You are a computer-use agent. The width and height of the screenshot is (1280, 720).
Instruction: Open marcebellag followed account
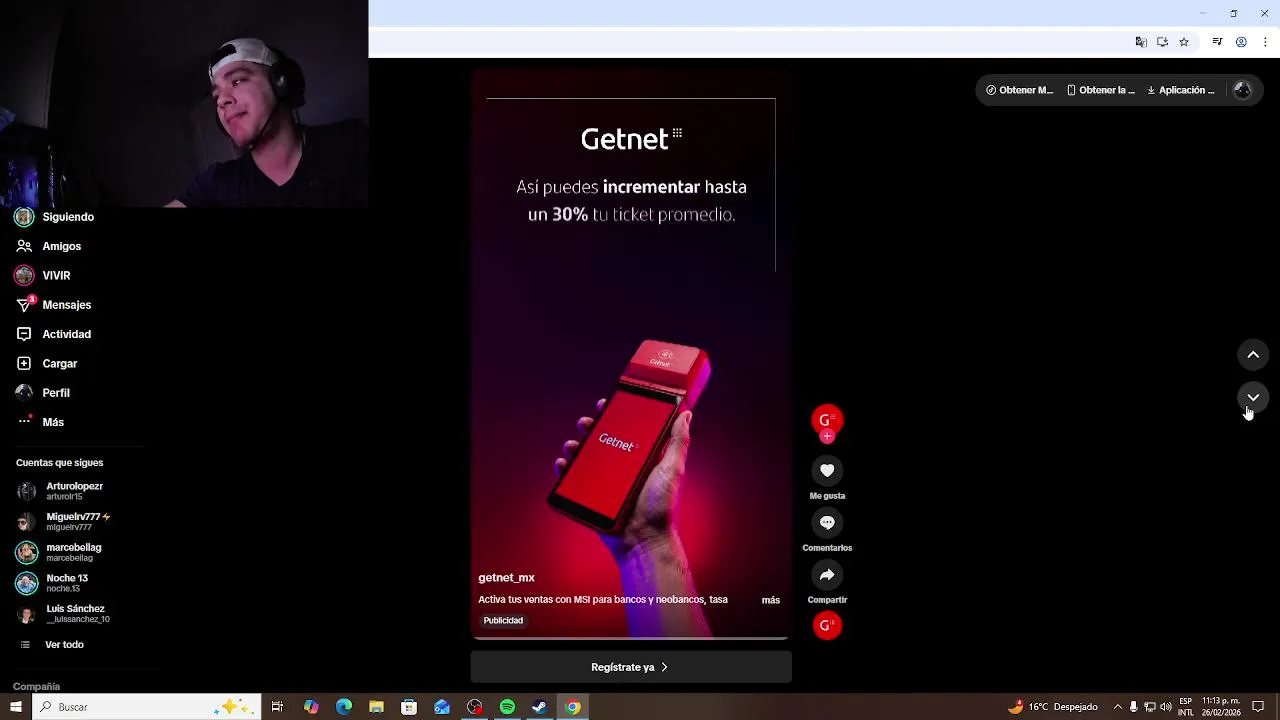[x=60, y=552]
